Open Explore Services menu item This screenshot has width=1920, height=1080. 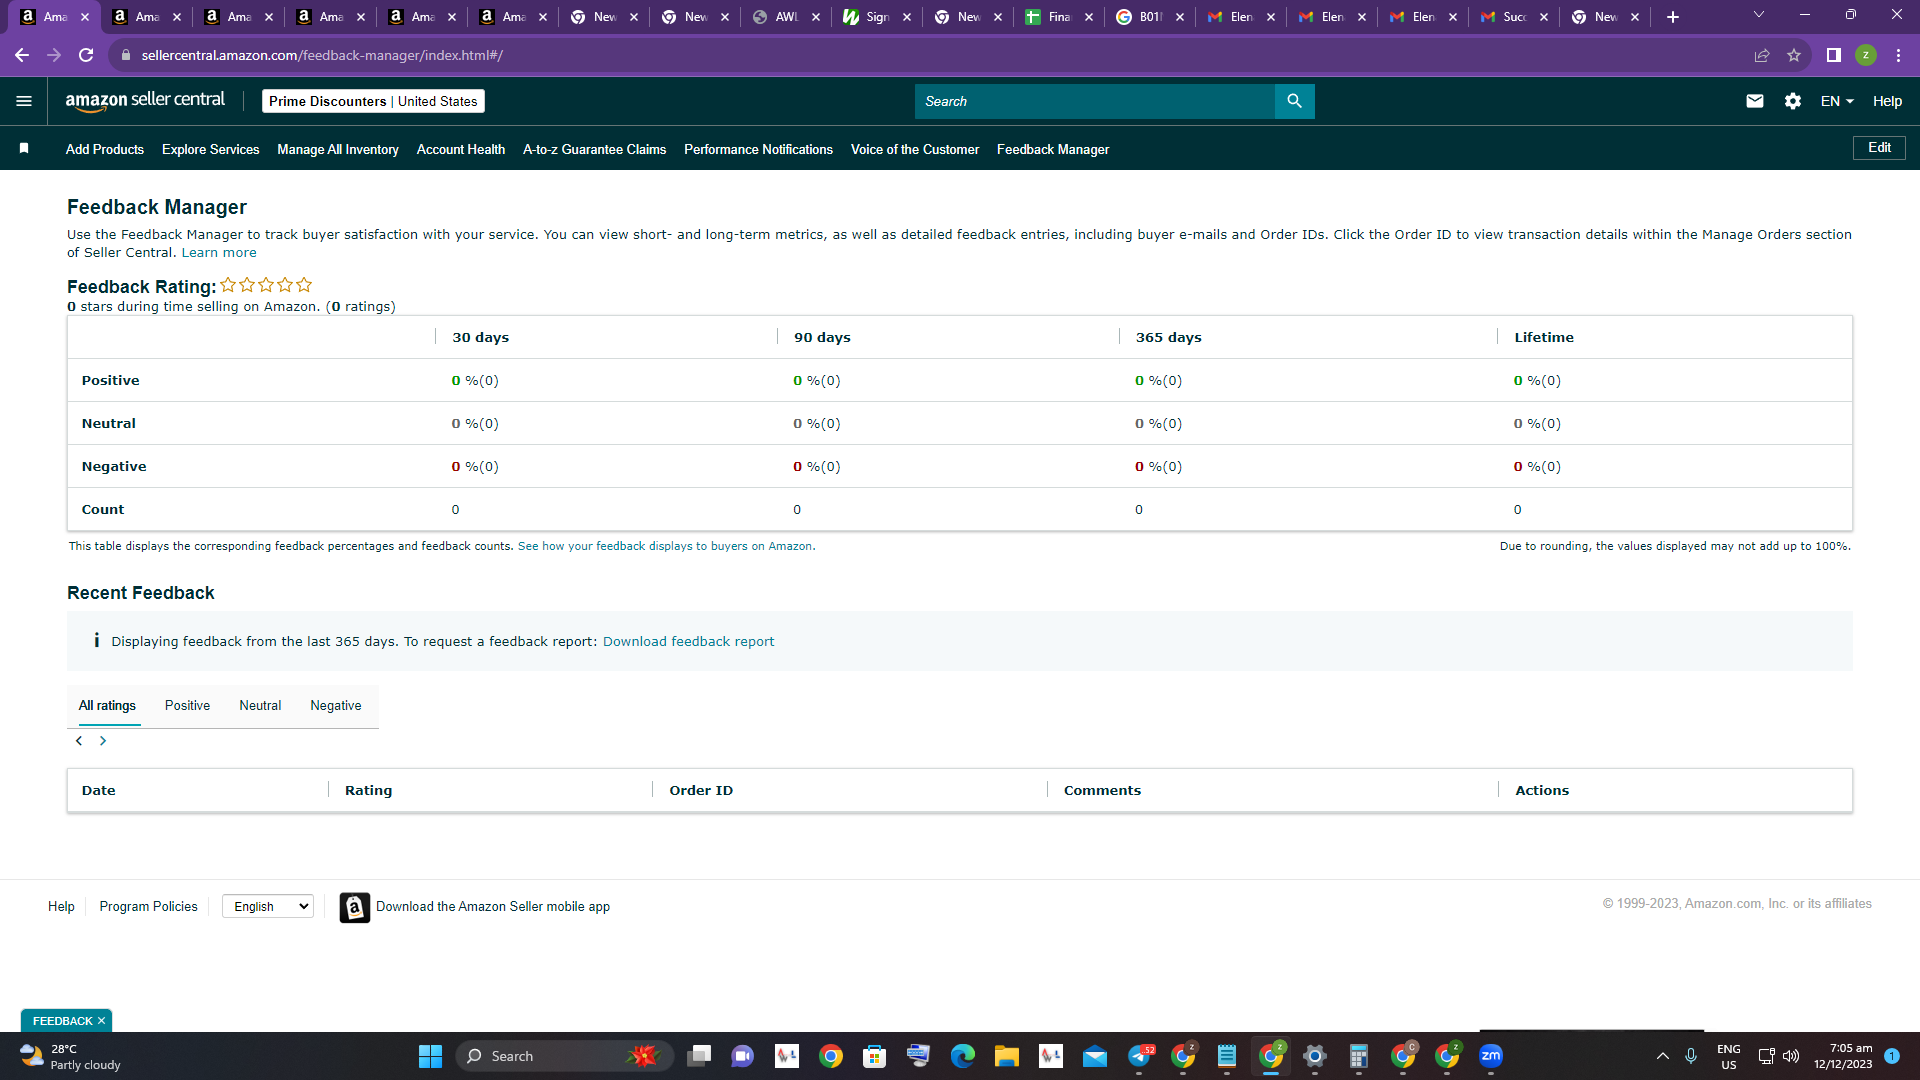coord(210,149)
